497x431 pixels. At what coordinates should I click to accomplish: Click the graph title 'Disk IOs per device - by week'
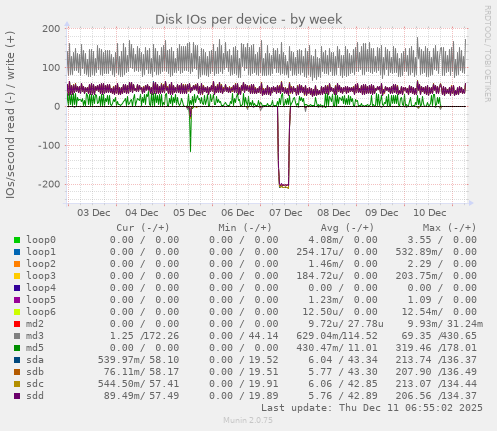[x=249, y=19]
